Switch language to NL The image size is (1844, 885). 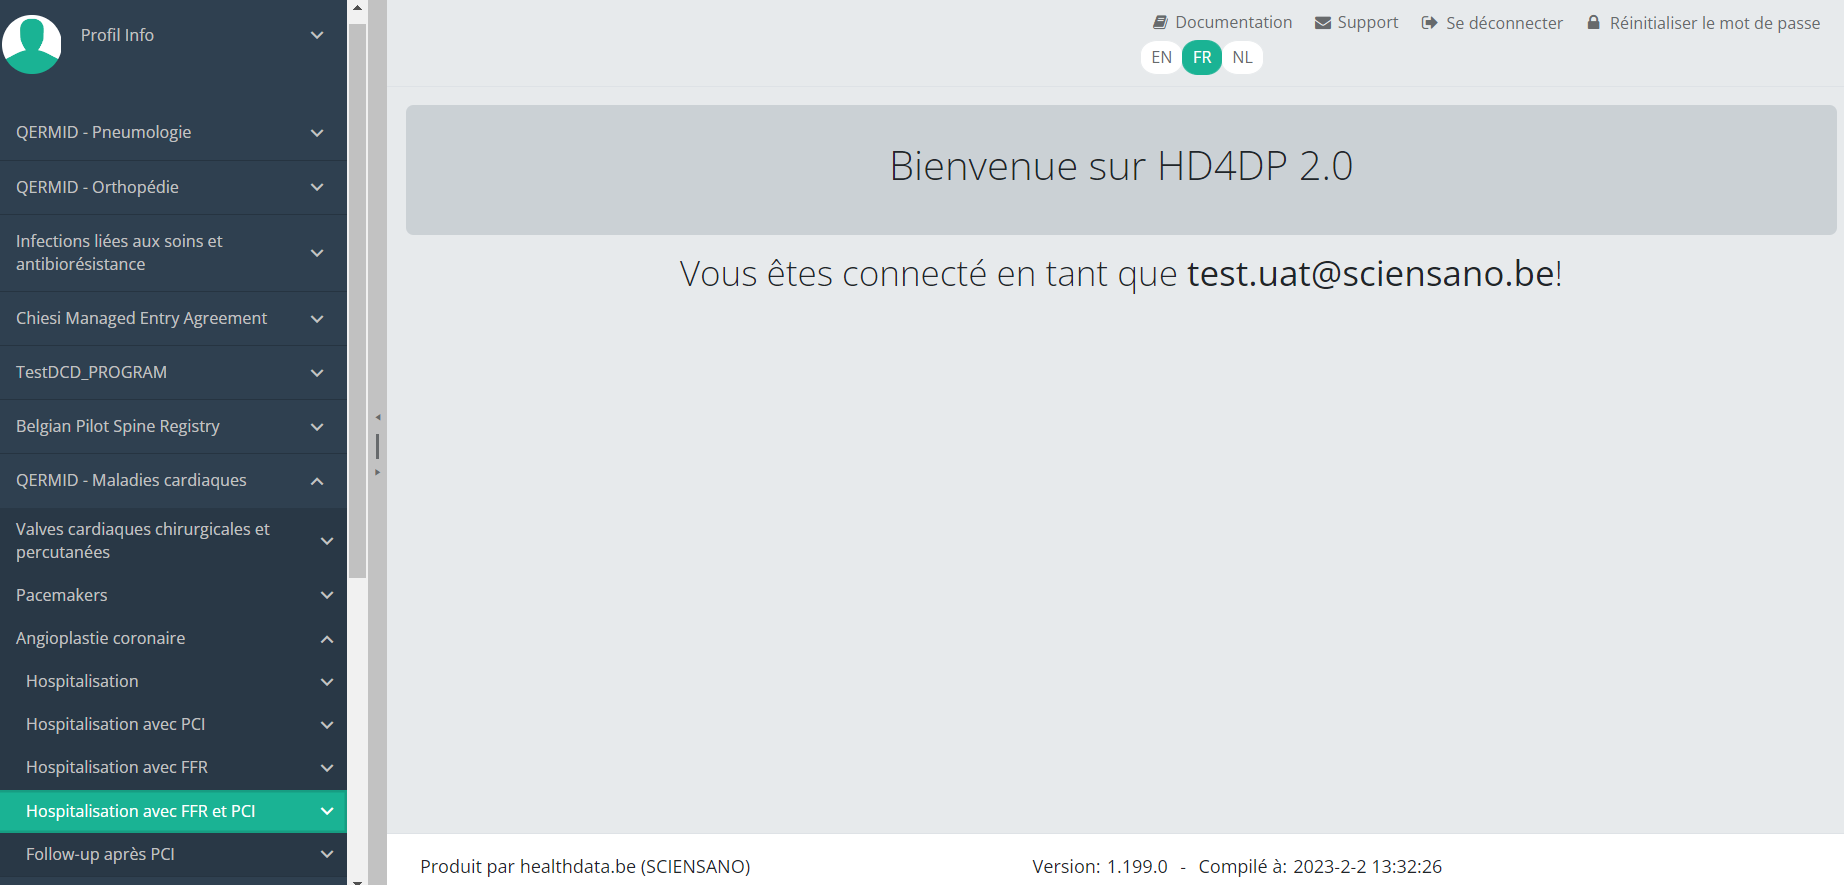(x=1242, y=57)
